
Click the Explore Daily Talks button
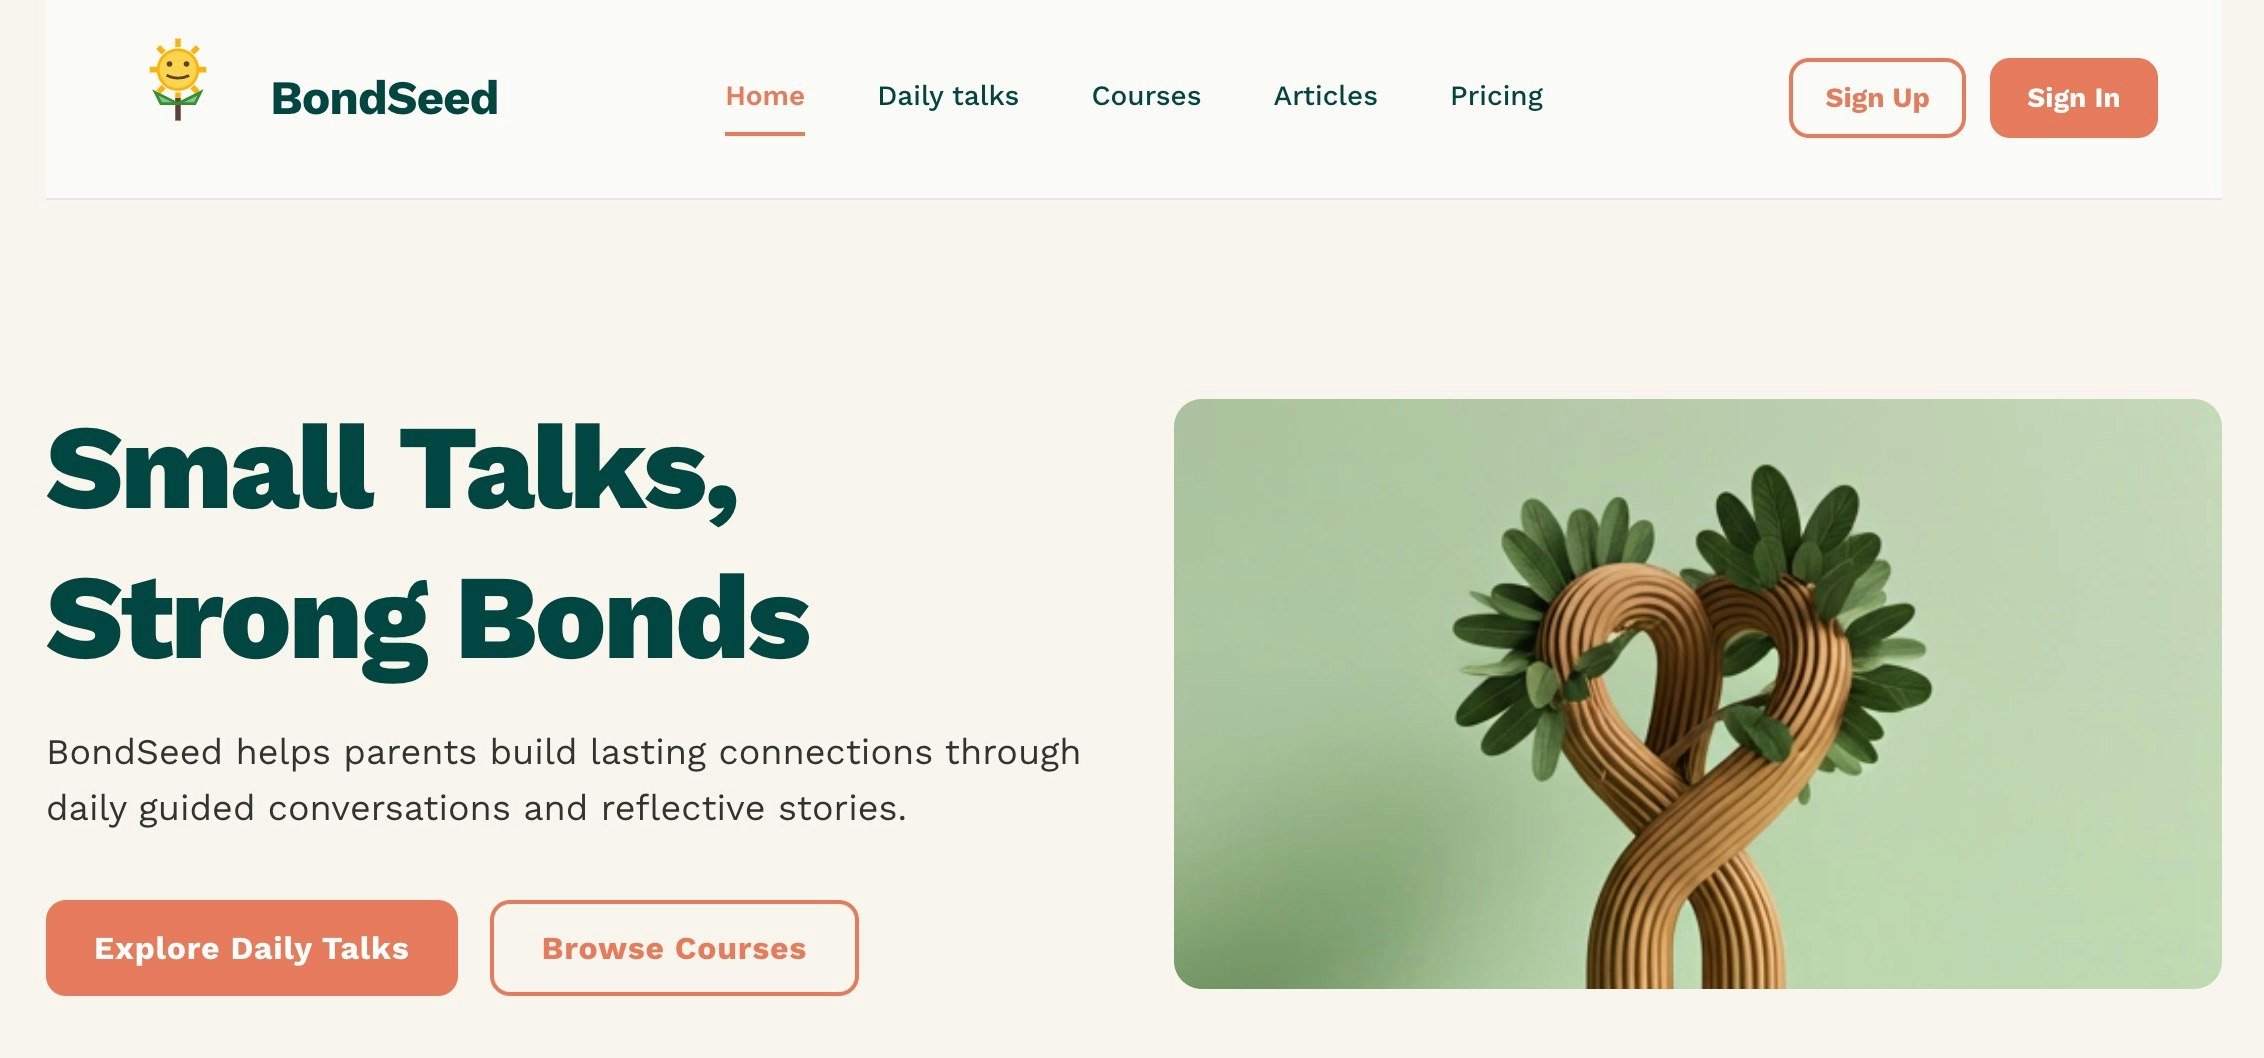(252, 948)
